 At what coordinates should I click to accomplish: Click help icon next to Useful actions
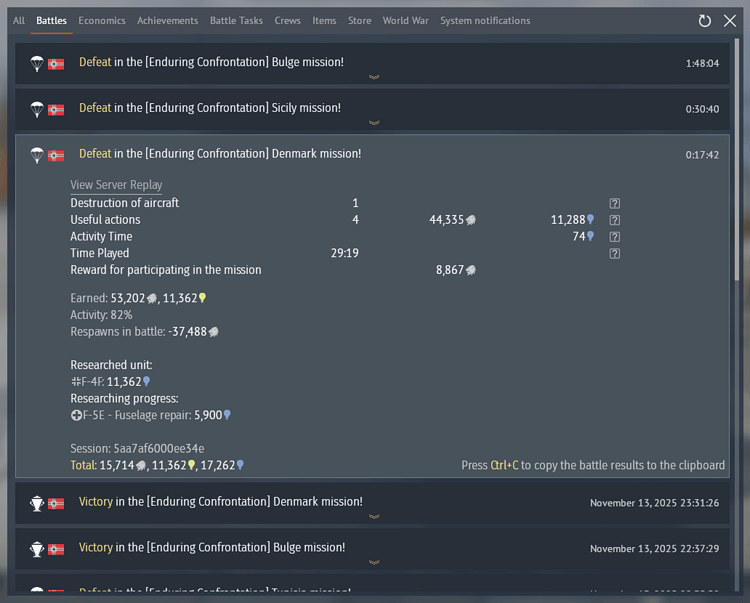pyautogui.click(x=615, y=220)
